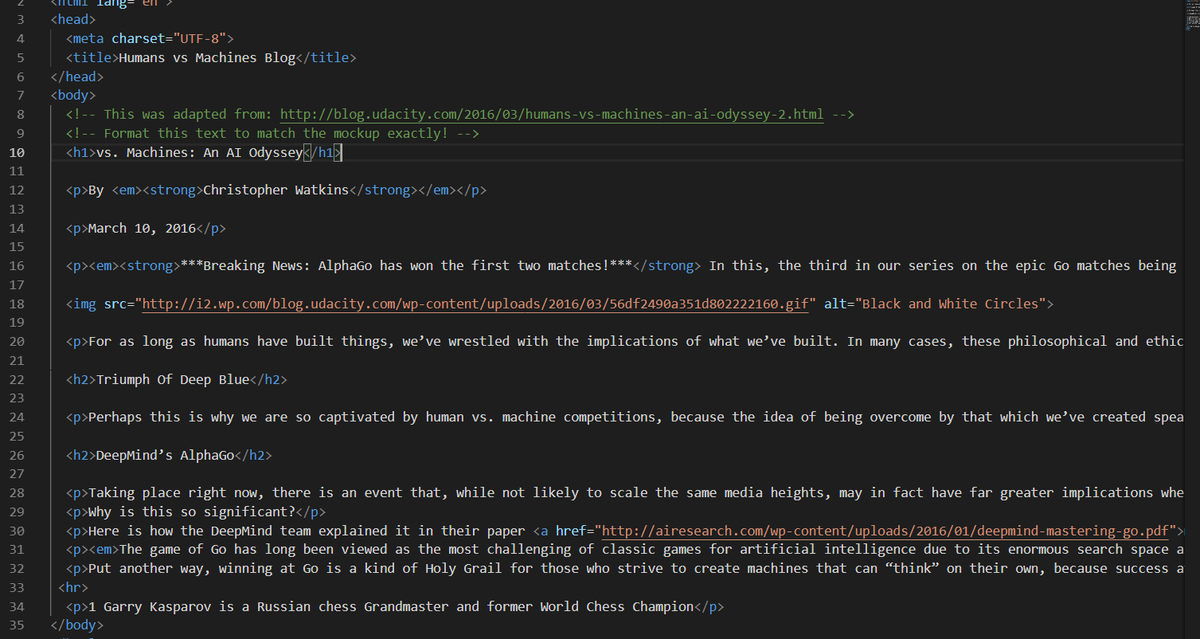Viewport: 1200px width, 639px height.
Task: Click heading text 'vs. Machines: An AI Odyssey'
Action: pos(199,153)
